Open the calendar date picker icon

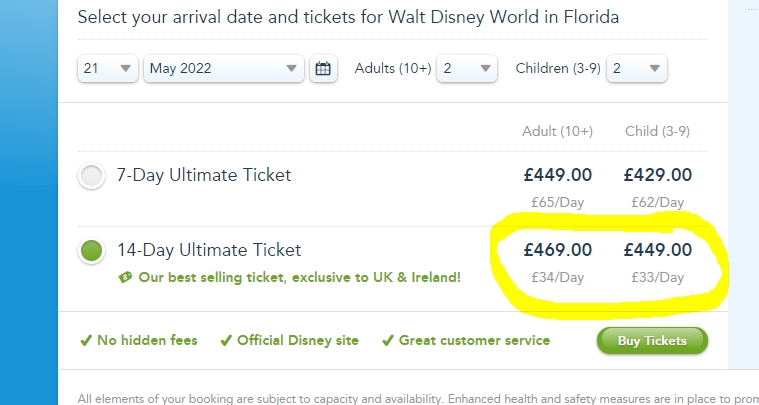tap(322, 69)
